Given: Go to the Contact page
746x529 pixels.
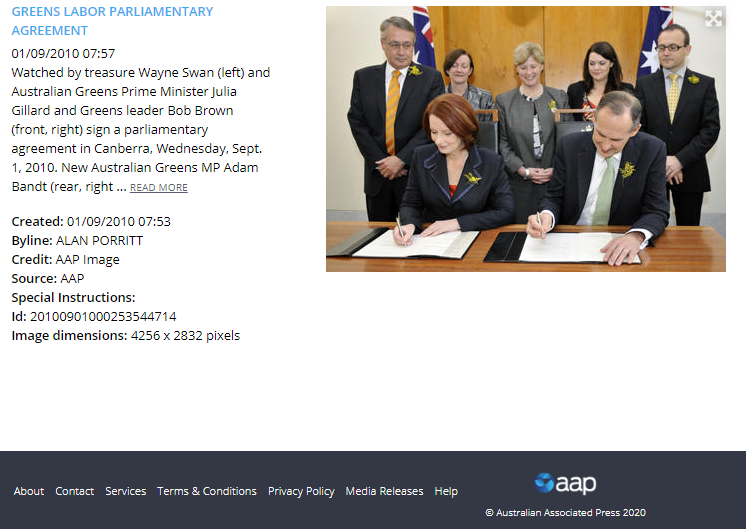Looking at the screenshot, I should (75, 491).
